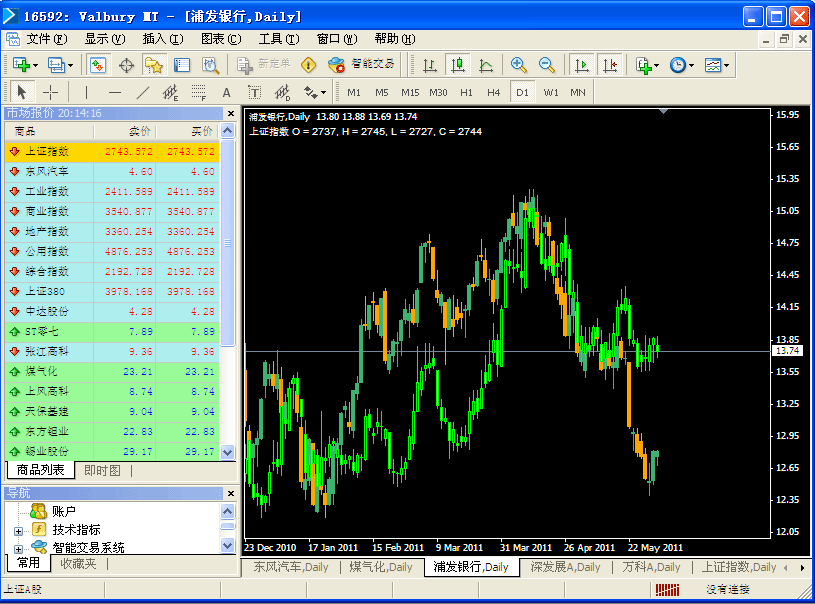815x604 pixels.
Task: Select the Fibonacci Retracement tool
Action: 199,93
